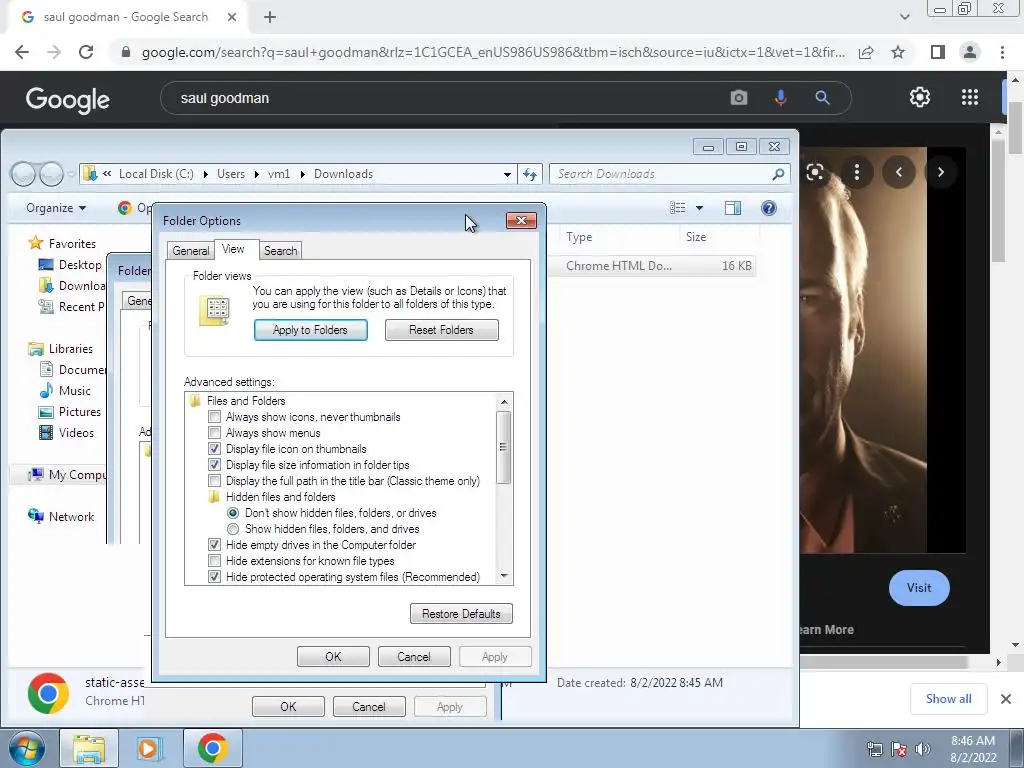This screenshot has width=1024, height=768.
Task: Select Show hidden files, folders, and drives
Action: (233, 529)
